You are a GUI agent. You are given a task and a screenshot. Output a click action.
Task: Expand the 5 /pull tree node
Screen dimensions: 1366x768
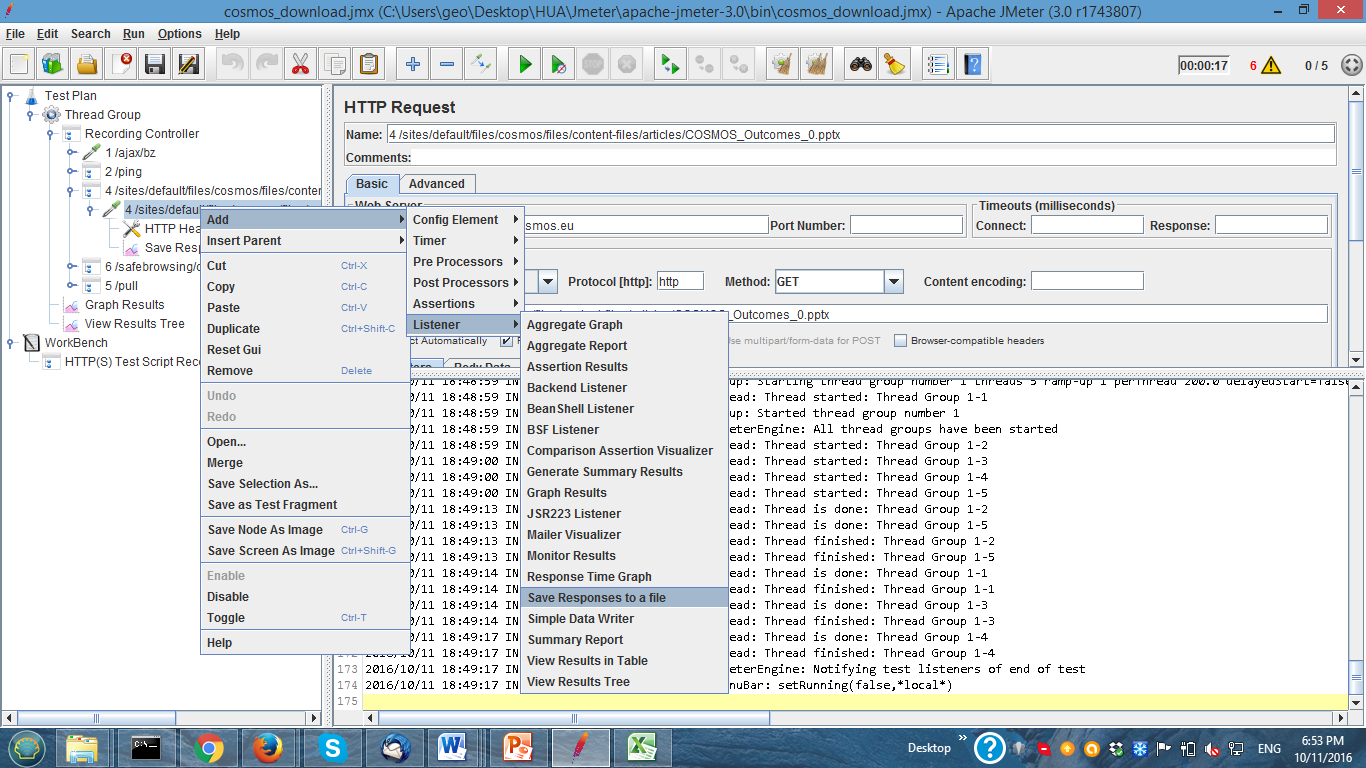pyautogui.click(x=71, y=286)
